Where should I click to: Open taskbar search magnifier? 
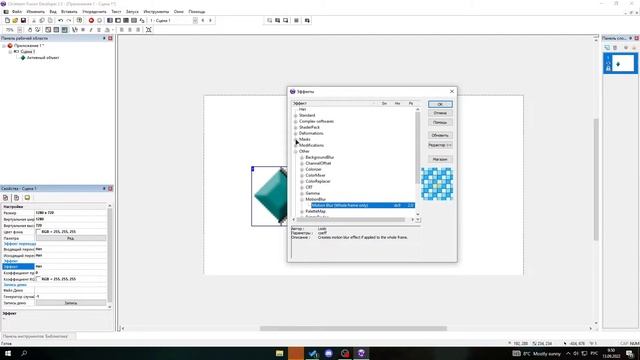tap(24, 353)
